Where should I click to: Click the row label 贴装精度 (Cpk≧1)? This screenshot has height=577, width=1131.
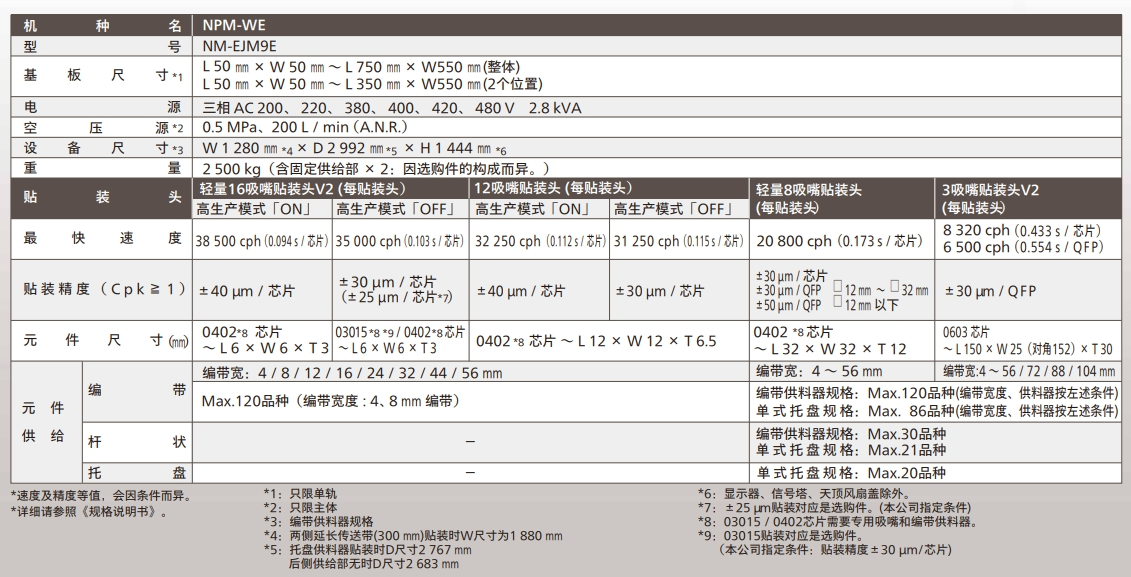coord(105,290)
